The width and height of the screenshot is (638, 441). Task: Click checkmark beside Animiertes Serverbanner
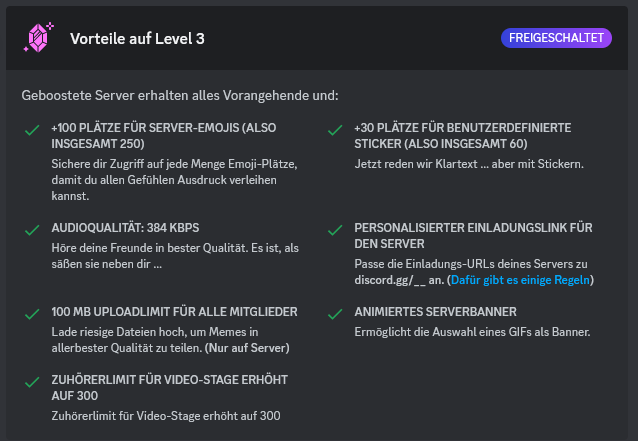pyautogui.click(x=334, y=313)
